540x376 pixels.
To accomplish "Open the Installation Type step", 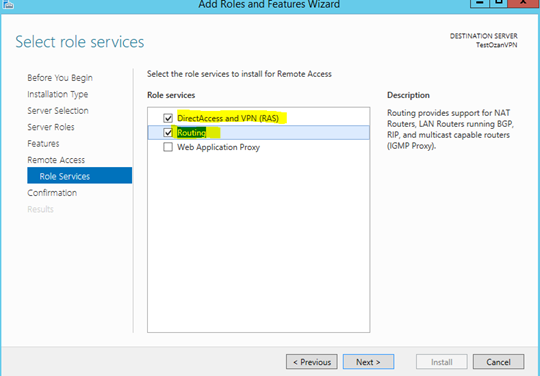I will tap(58, 94).
